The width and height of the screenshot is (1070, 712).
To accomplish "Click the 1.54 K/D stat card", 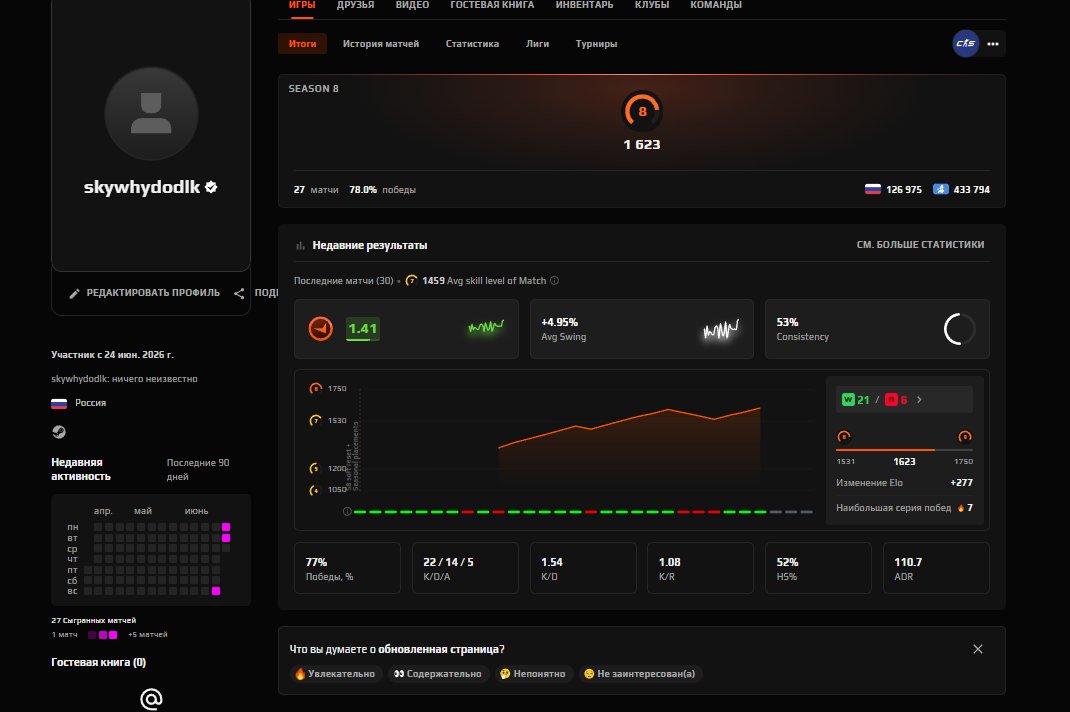I will click(583, 568).
